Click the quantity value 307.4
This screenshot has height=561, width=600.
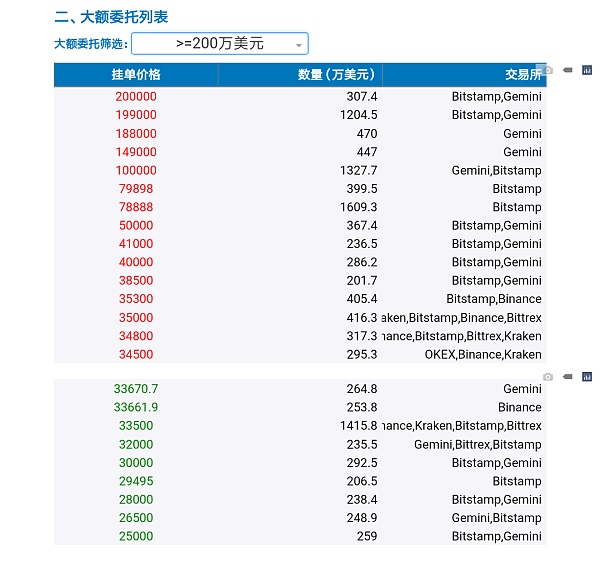362,96
